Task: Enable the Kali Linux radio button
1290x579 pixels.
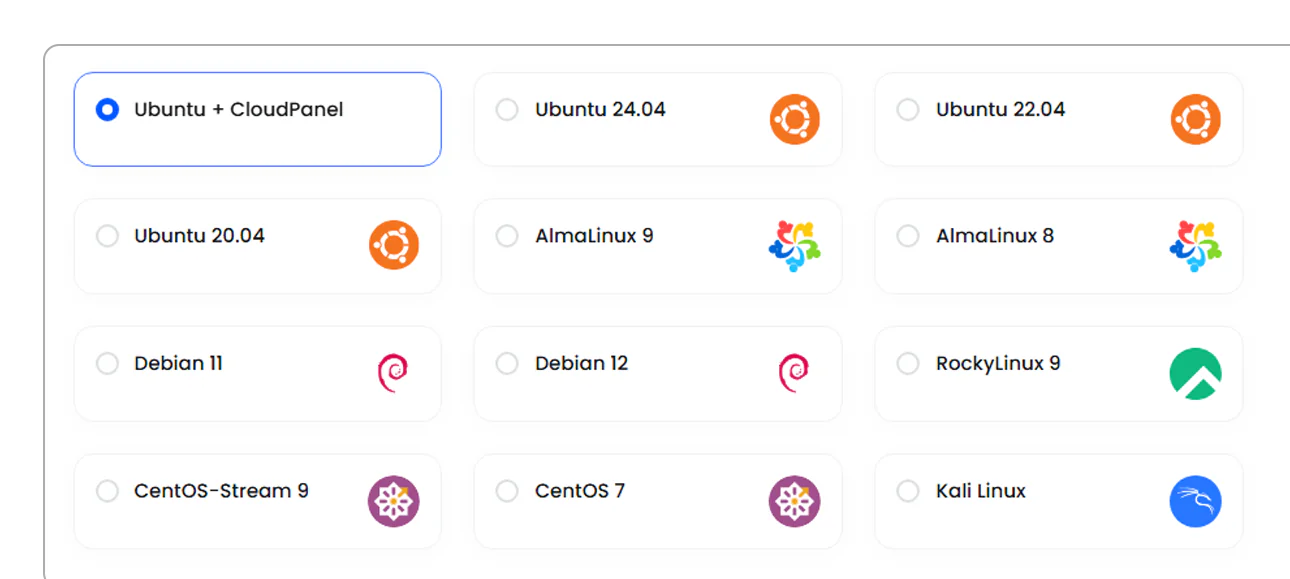Action: (x=907, y=491)
